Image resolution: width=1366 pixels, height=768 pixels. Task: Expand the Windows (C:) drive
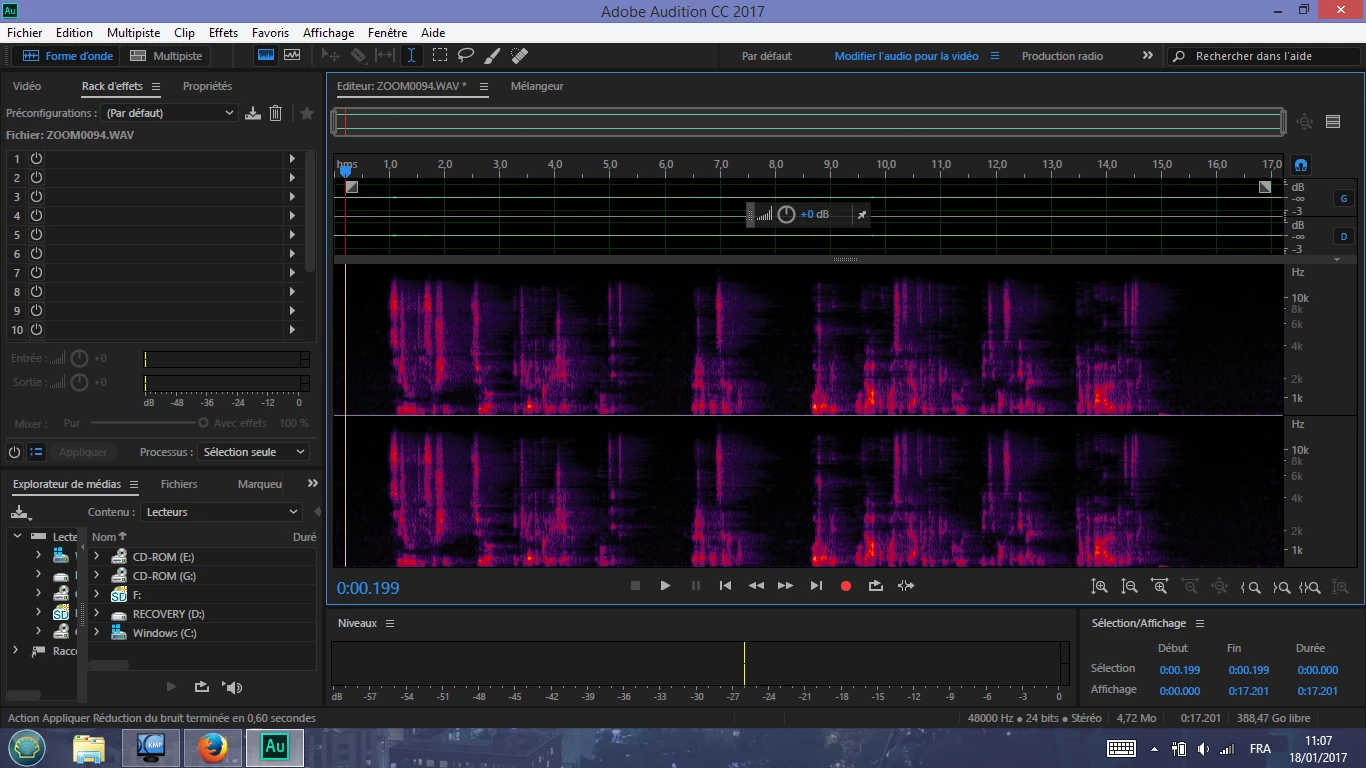[x=97, y=633]
